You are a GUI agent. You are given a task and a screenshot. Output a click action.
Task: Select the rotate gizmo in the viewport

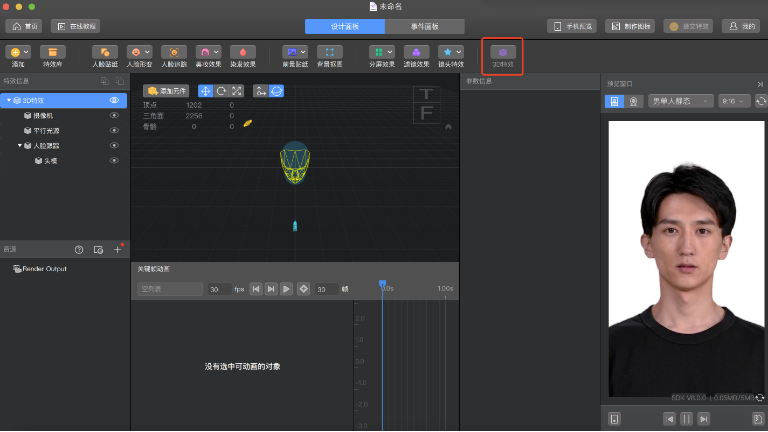point(219,91)
